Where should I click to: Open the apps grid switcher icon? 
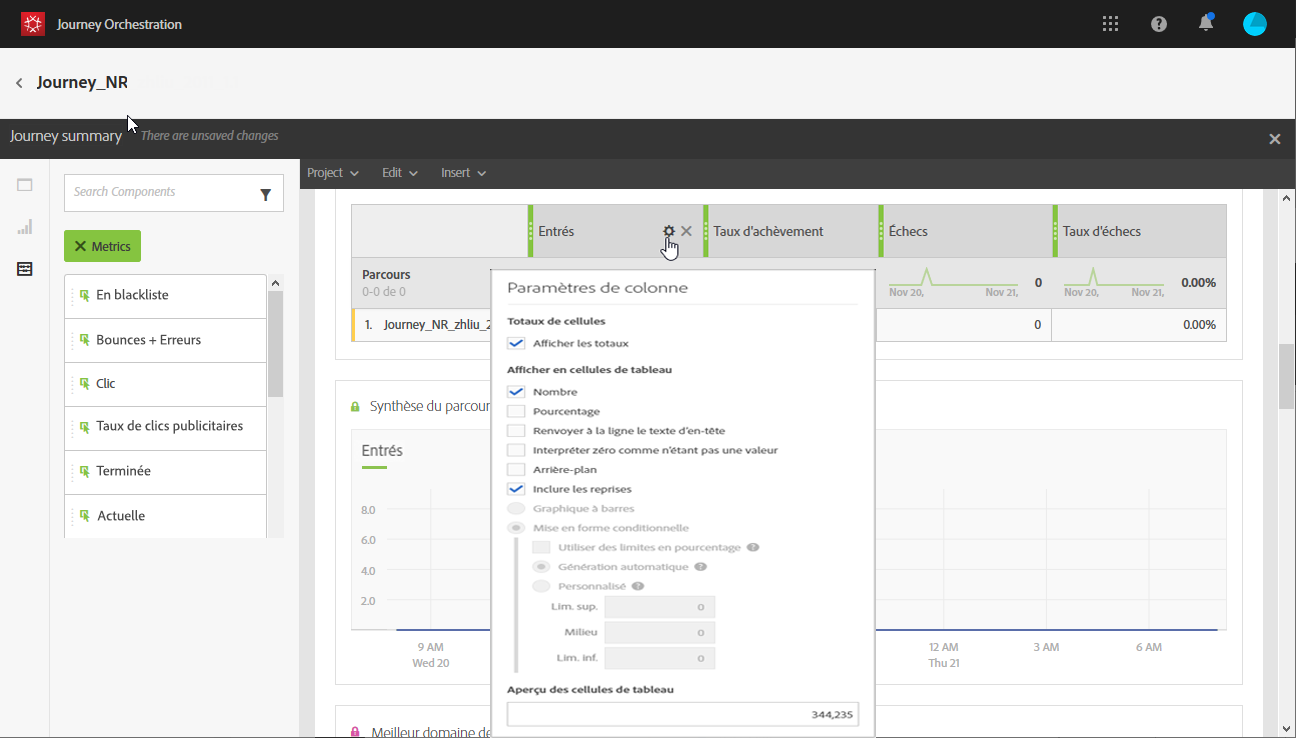click(1111, 24)
